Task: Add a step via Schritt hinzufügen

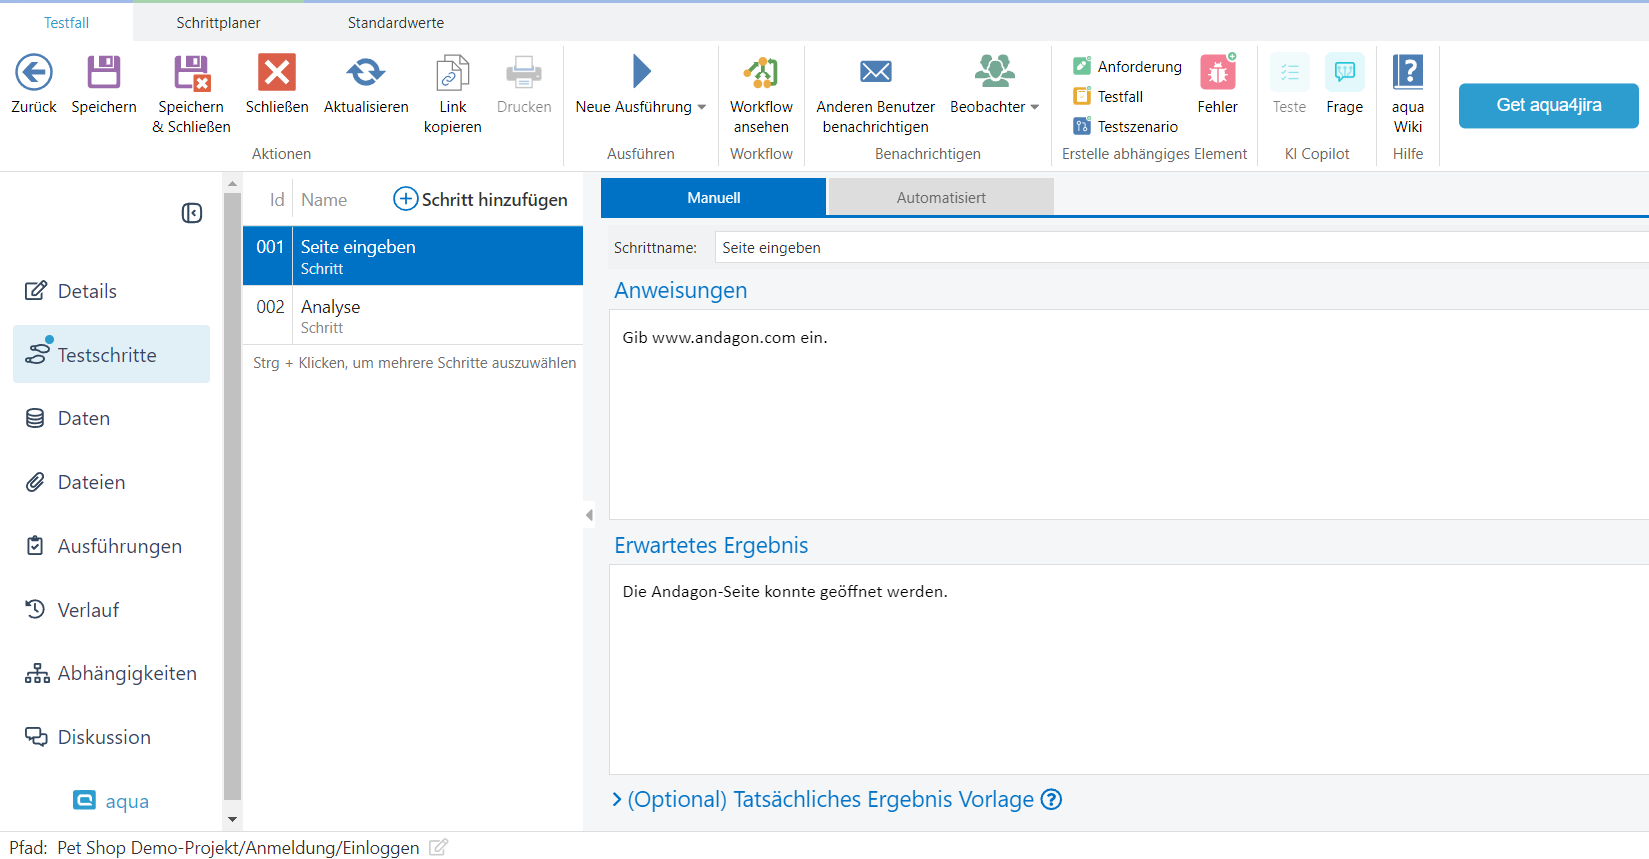Action: pos(480,199)
